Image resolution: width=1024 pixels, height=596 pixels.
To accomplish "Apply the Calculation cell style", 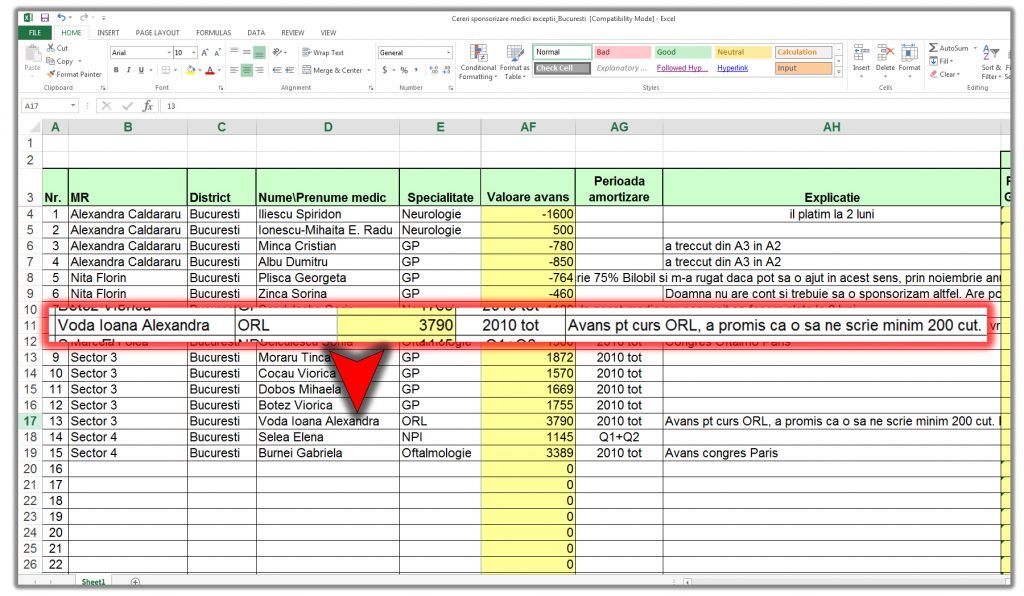I will coord(803,52).
